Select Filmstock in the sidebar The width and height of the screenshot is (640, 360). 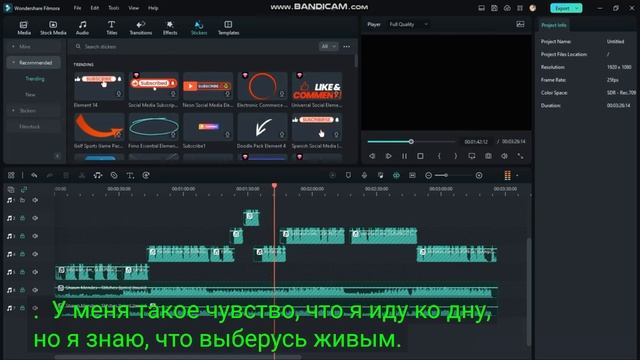click(x=29, y=127)
